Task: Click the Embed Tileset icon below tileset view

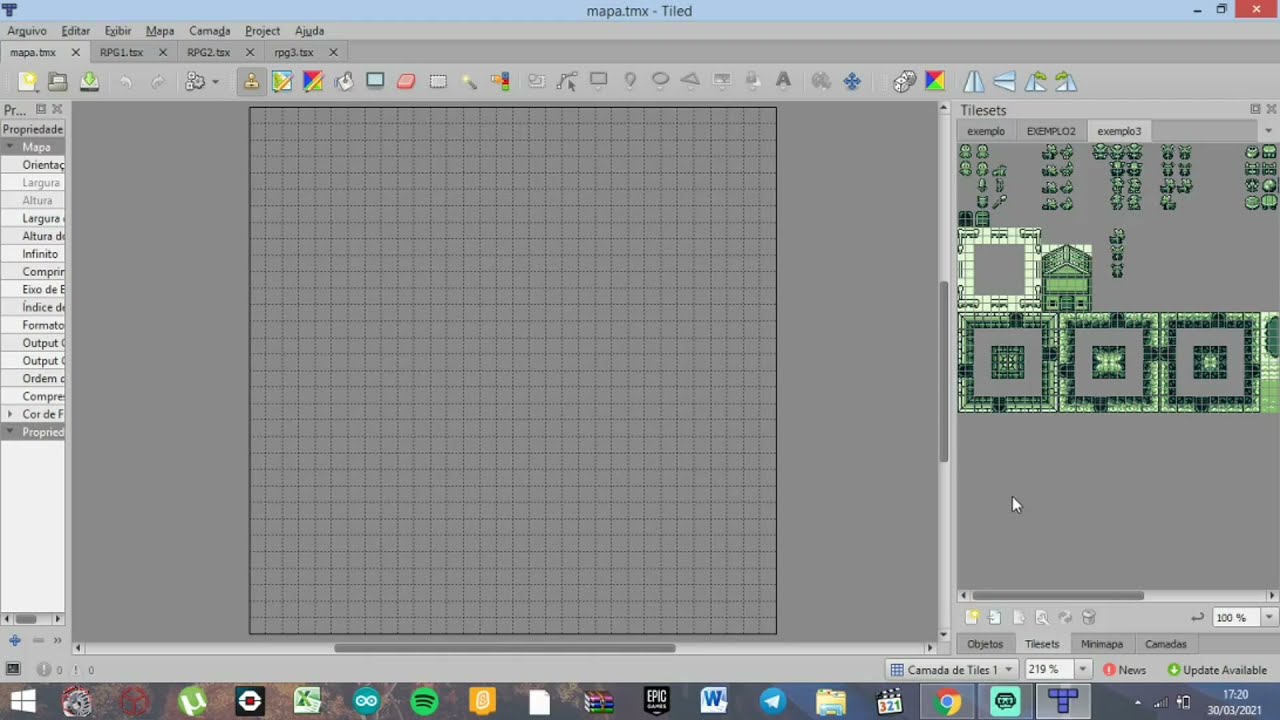Action: (994, 618)
